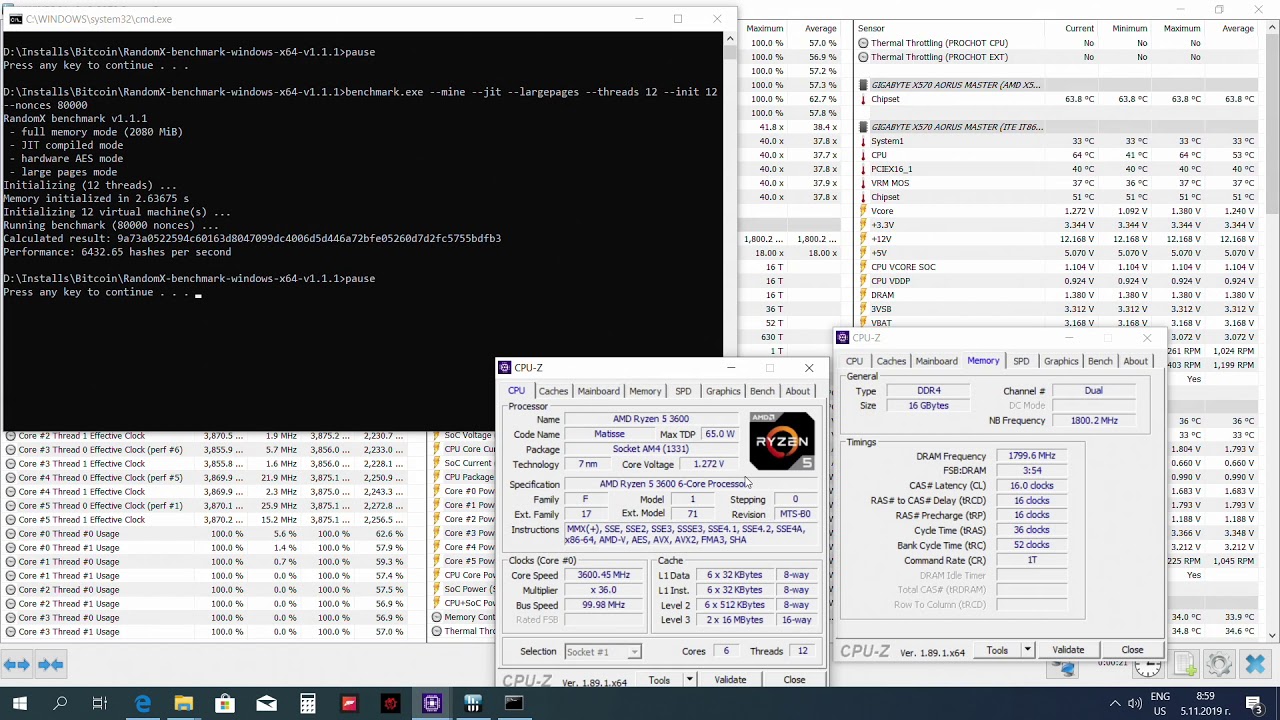Image resolution: width=1280 pixels, height=720 pixels.
Task: Switch to SPD tab in front CPU-Z
Action: click(x=683, y=391)
